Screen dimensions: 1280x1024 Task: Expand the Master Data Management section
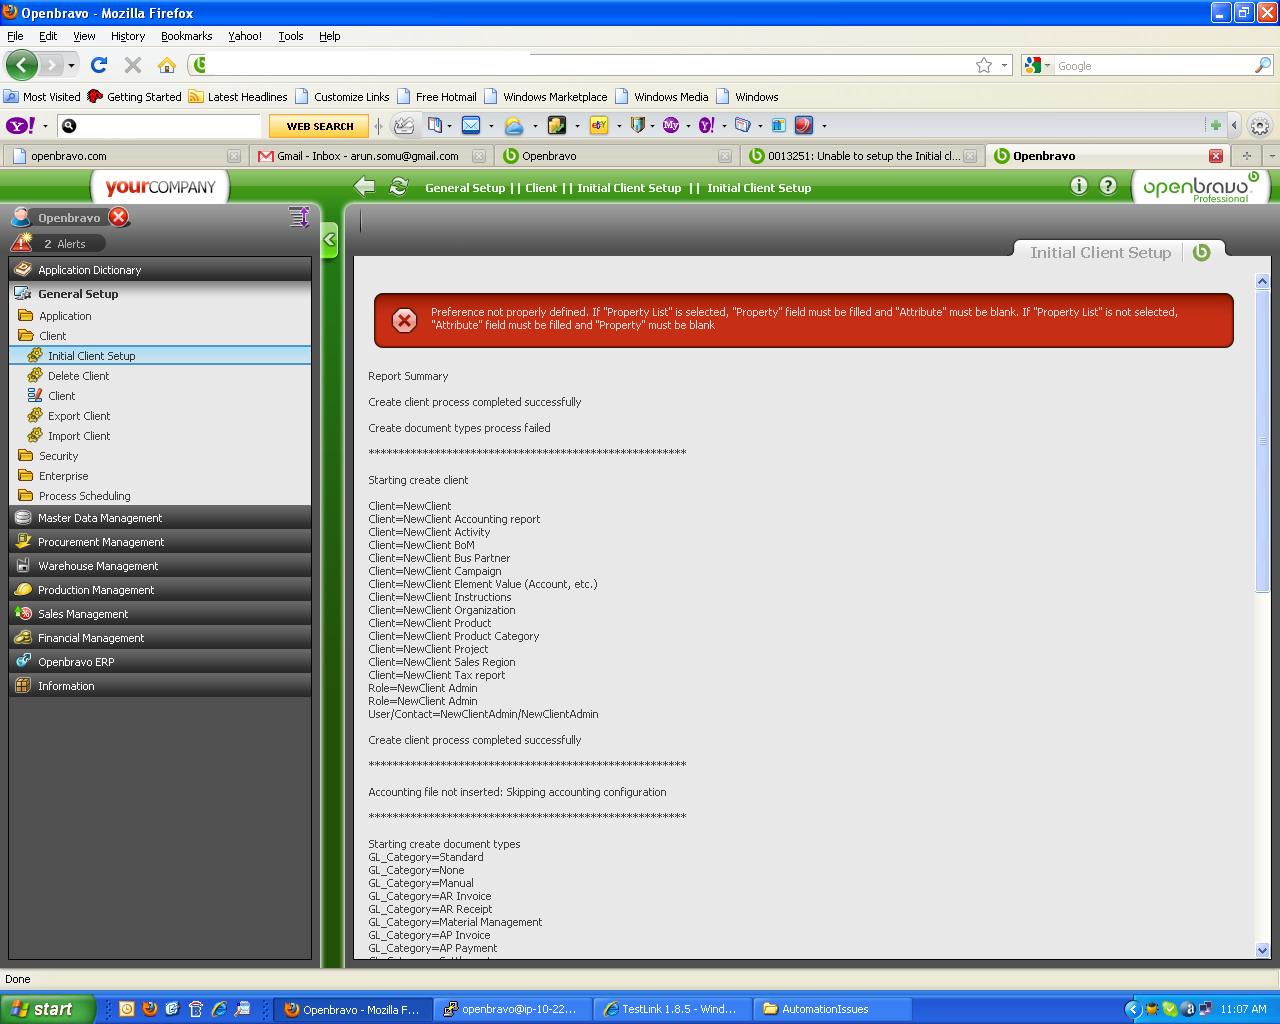coord(100,518)
